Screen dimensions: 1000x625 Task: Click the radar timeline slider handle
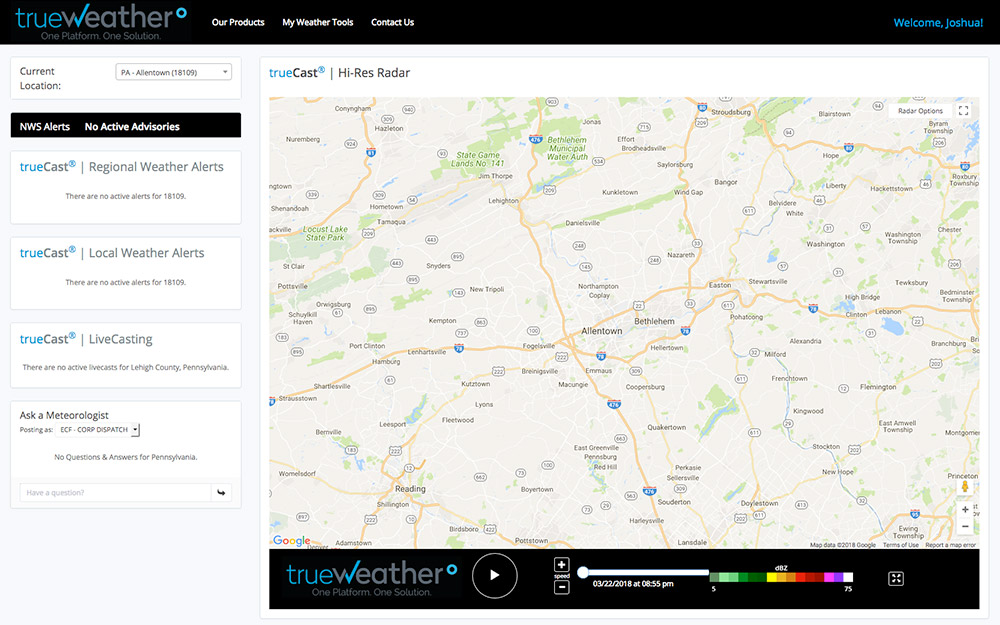click(x=583, y=572)
